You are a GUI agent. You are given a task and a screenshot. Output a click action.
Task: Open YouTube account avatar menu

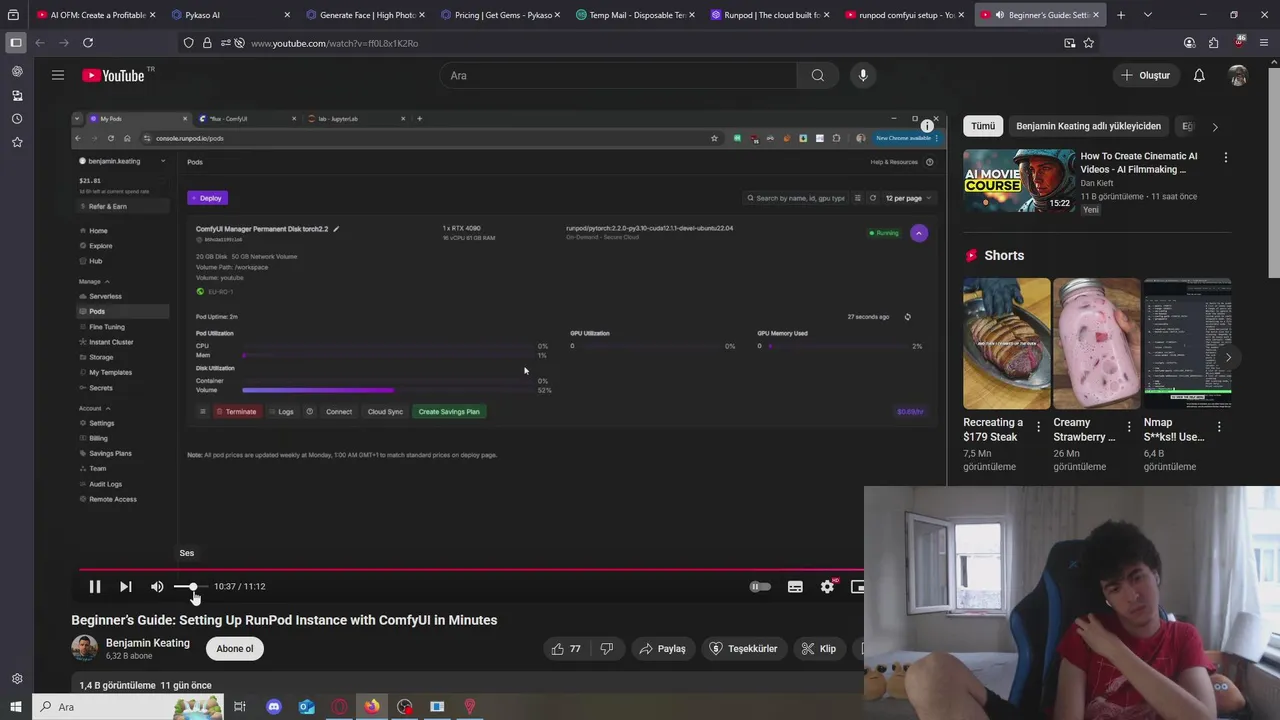click(1238, 75)
